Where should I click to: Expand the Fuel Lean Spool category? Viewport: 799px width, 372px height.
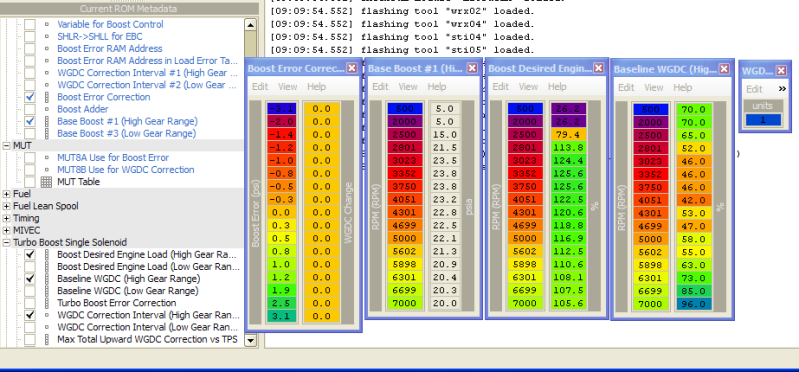[7, 206]
